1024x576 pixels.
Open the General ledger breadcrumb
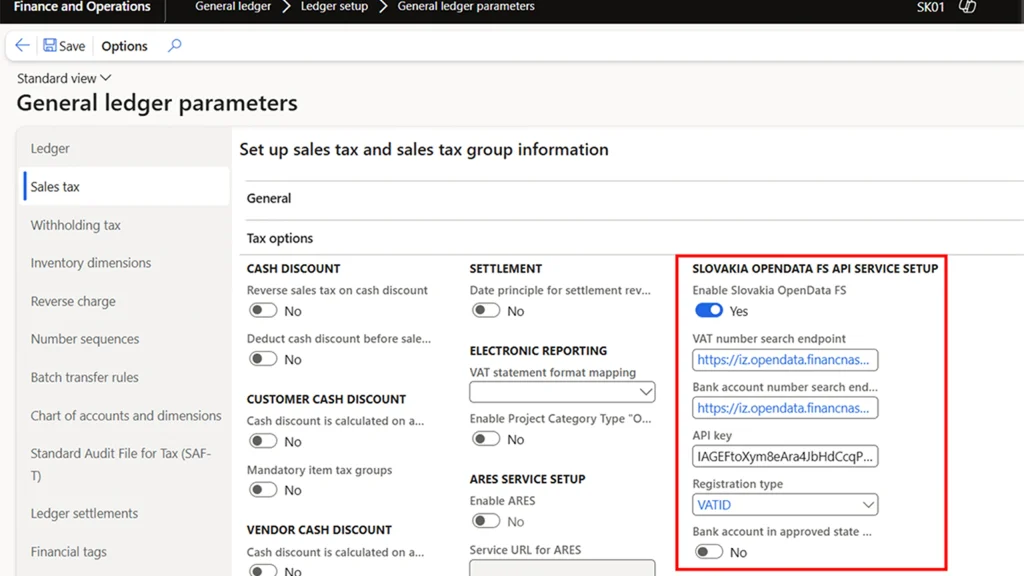232,7
